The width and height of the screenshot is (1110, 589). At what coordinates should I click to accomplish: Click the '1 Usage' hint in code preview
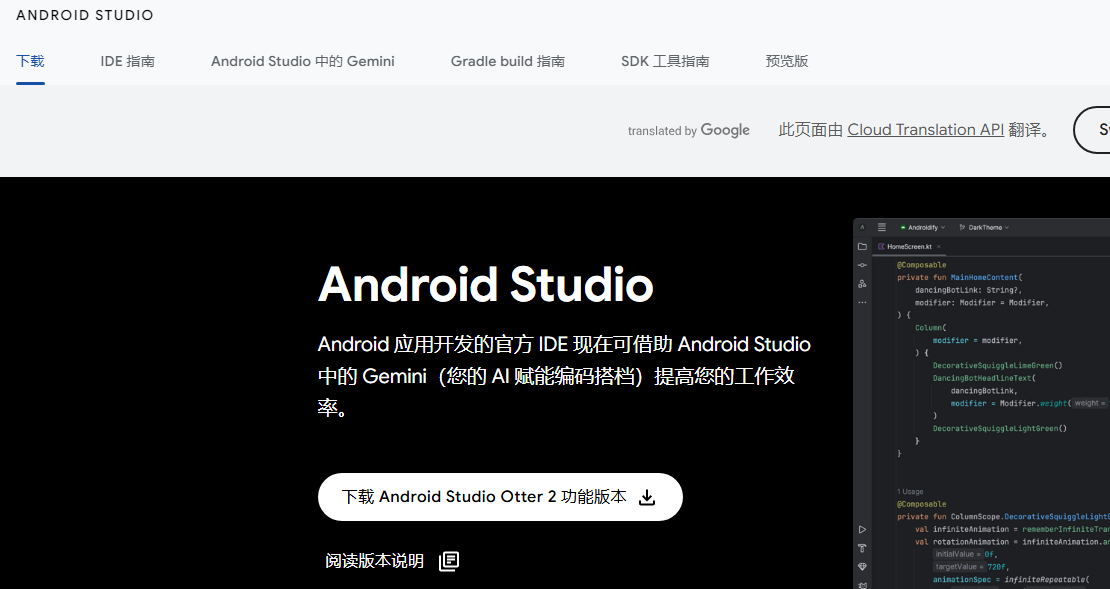[910, 491]
